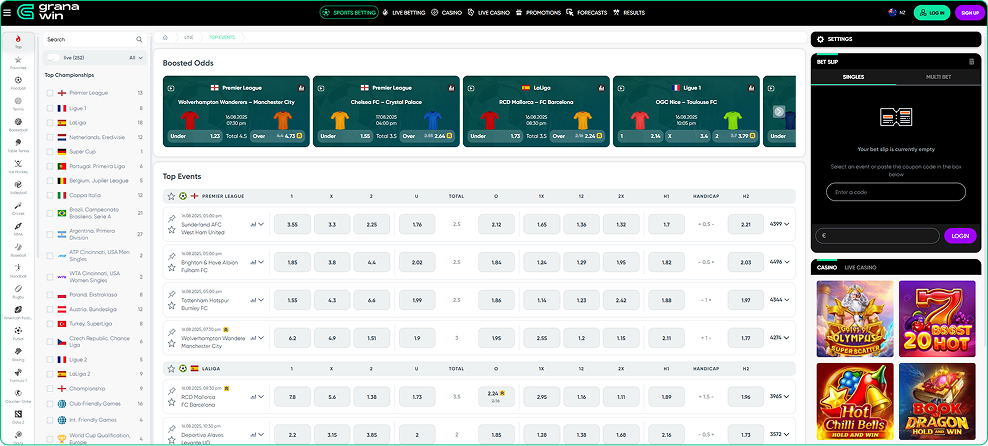This screenshot has height=446, width=988.
Task: Select MMA in the sports sidebar
Action: [x=18, y=229]
